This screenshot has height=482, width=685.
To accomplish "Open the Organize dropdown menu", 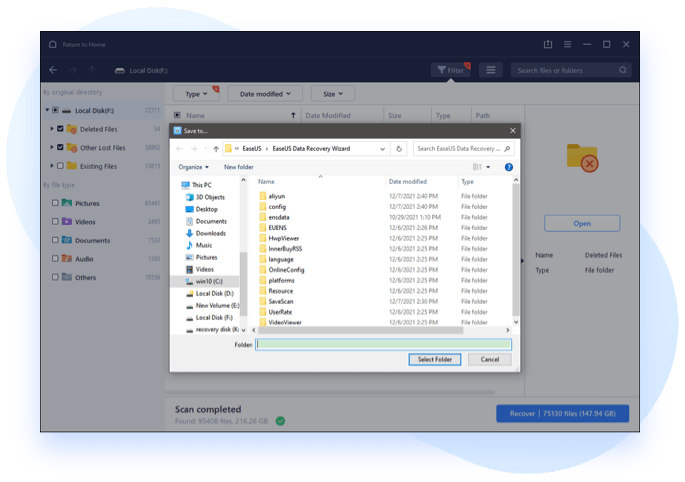I will click(x=193, y=167).
